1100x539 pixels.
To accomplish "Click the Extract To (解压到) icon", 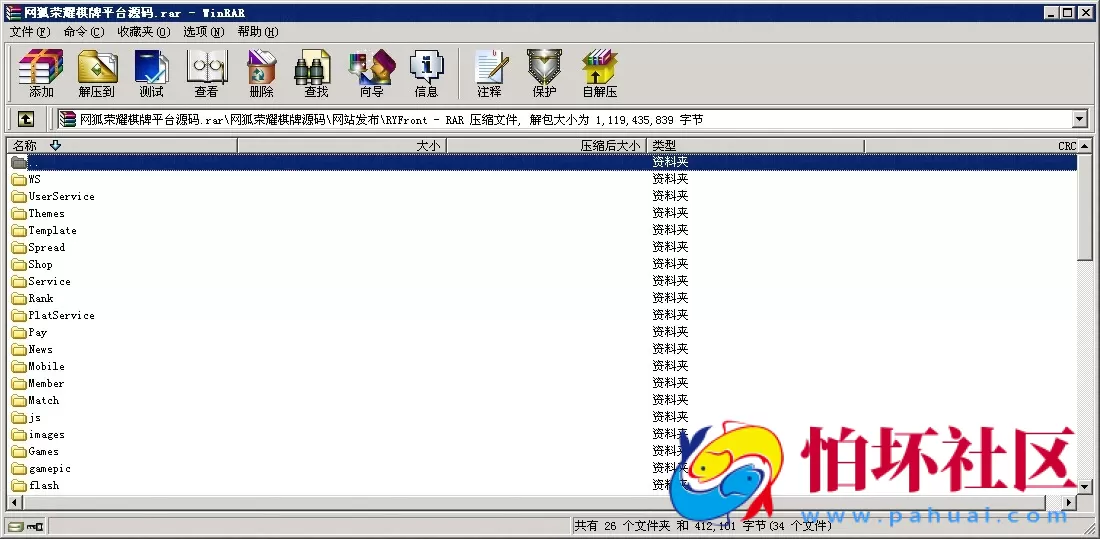I will click(97, 74).
